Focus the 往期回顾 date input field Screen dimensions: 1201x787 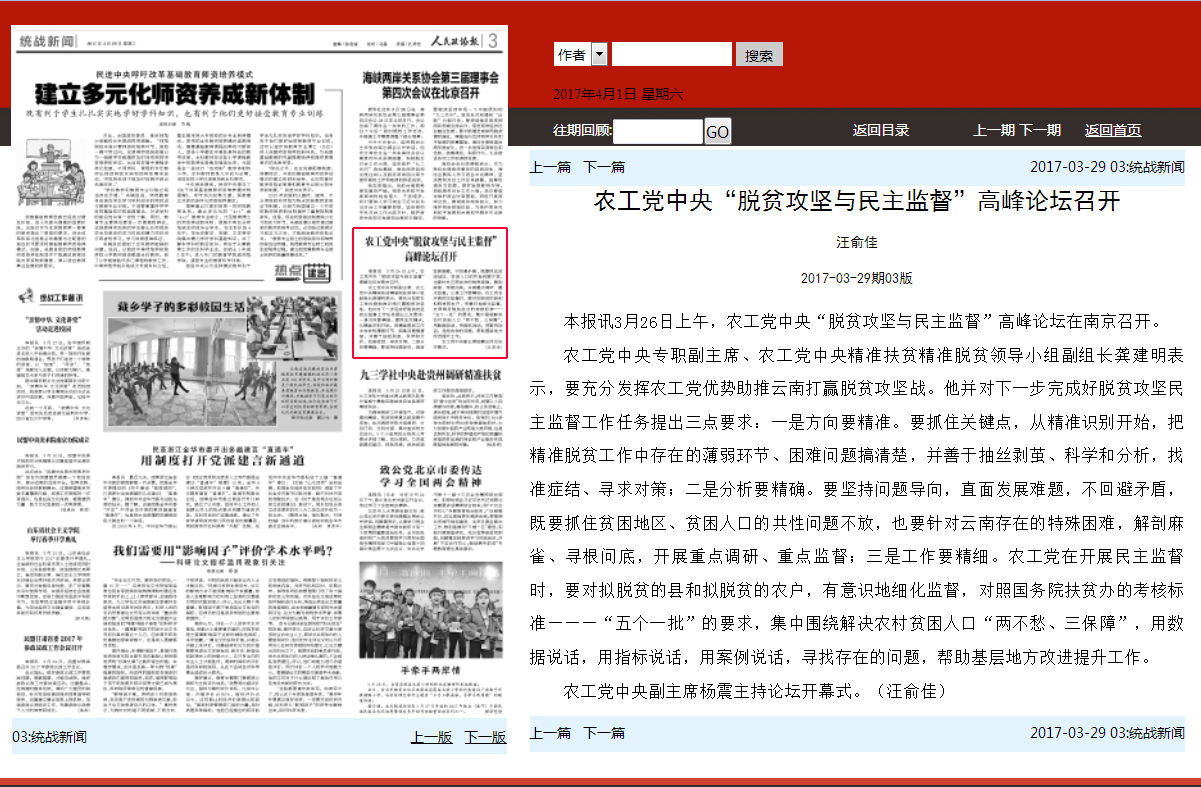[x=657, y=131]
